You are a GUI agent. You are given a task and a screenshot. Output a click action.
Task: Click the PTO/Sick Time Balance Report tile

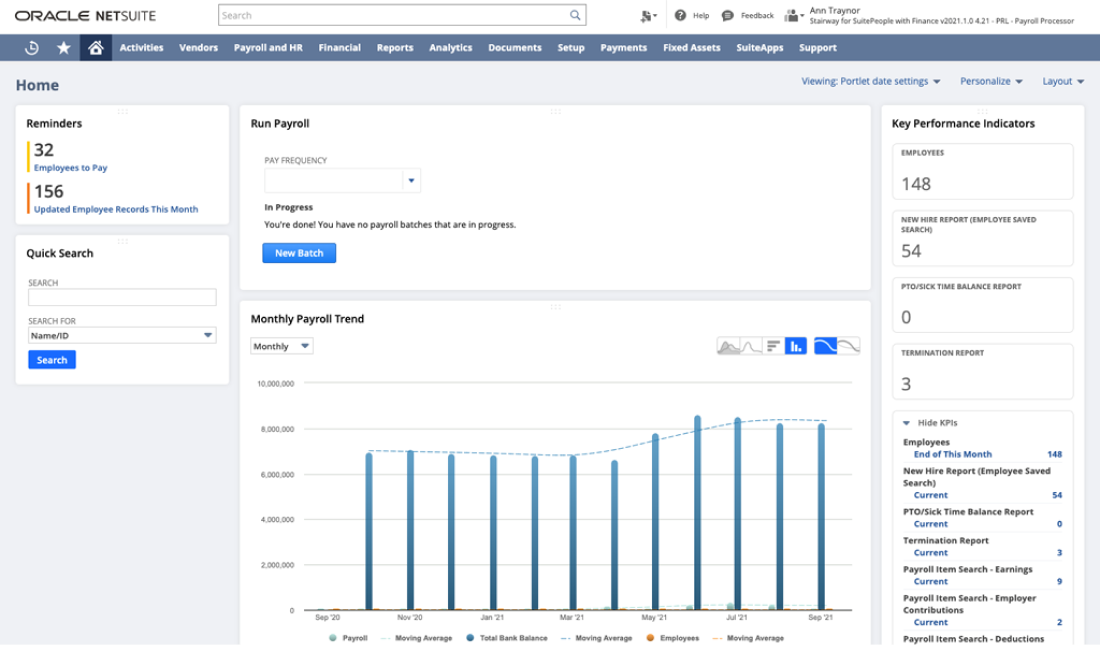coord(982,305)
